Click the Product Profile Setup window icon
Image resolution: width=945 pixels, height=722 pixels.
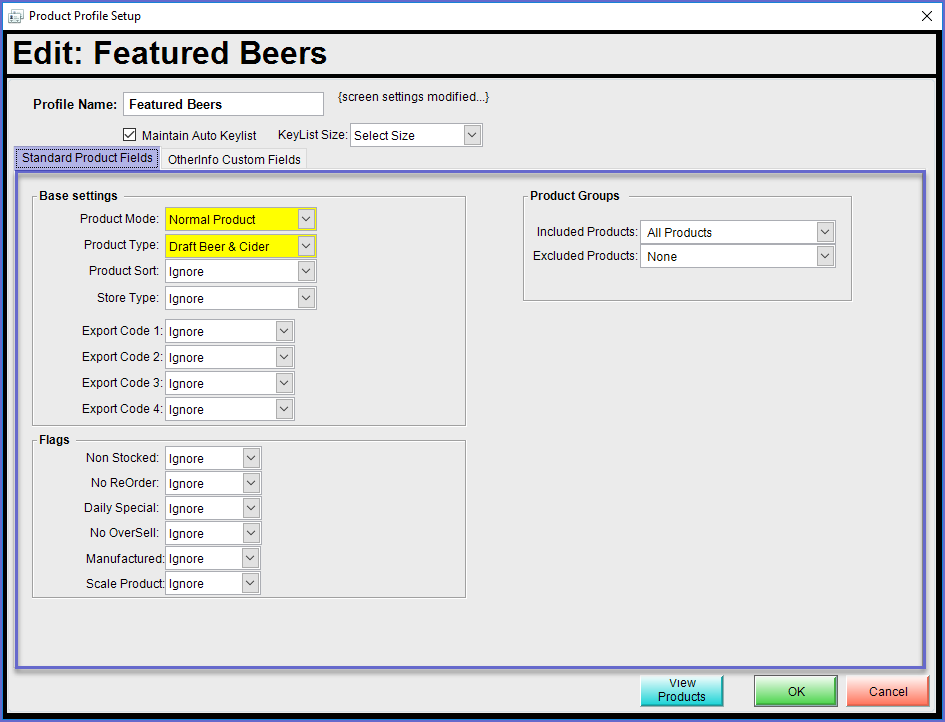click(15, 16)
